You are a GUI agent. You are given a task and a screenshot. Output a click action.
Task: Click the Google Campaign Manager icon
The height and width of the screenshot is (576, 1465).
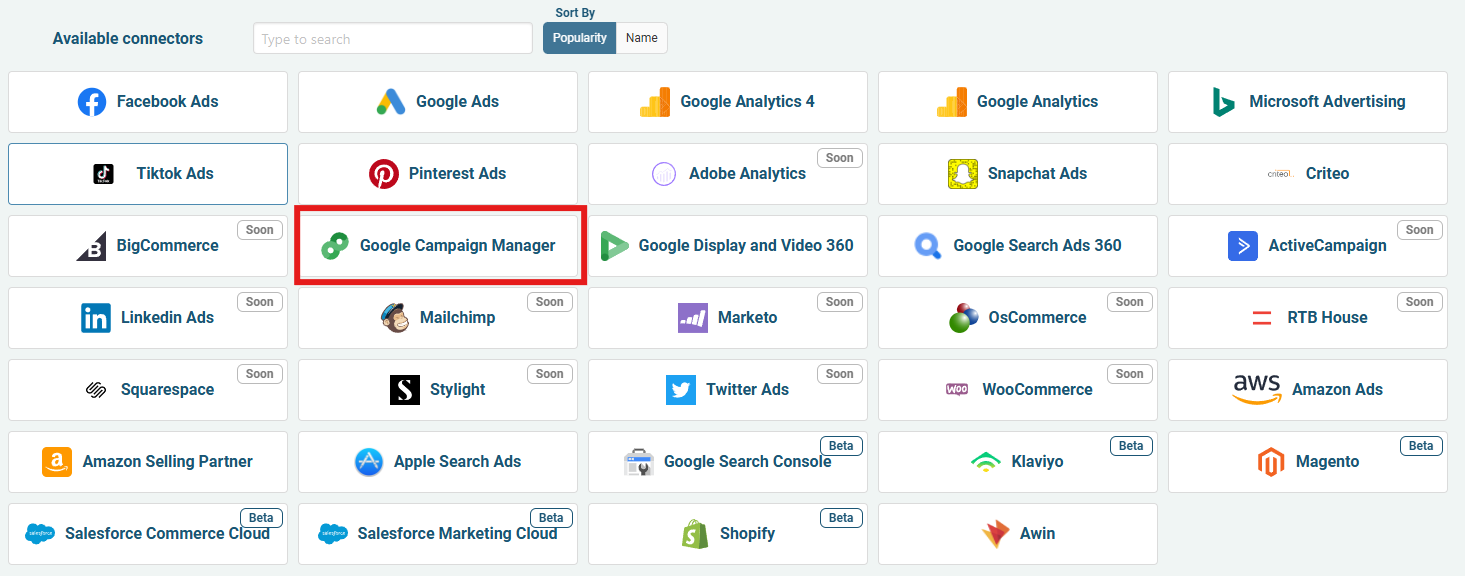point(335,246)
